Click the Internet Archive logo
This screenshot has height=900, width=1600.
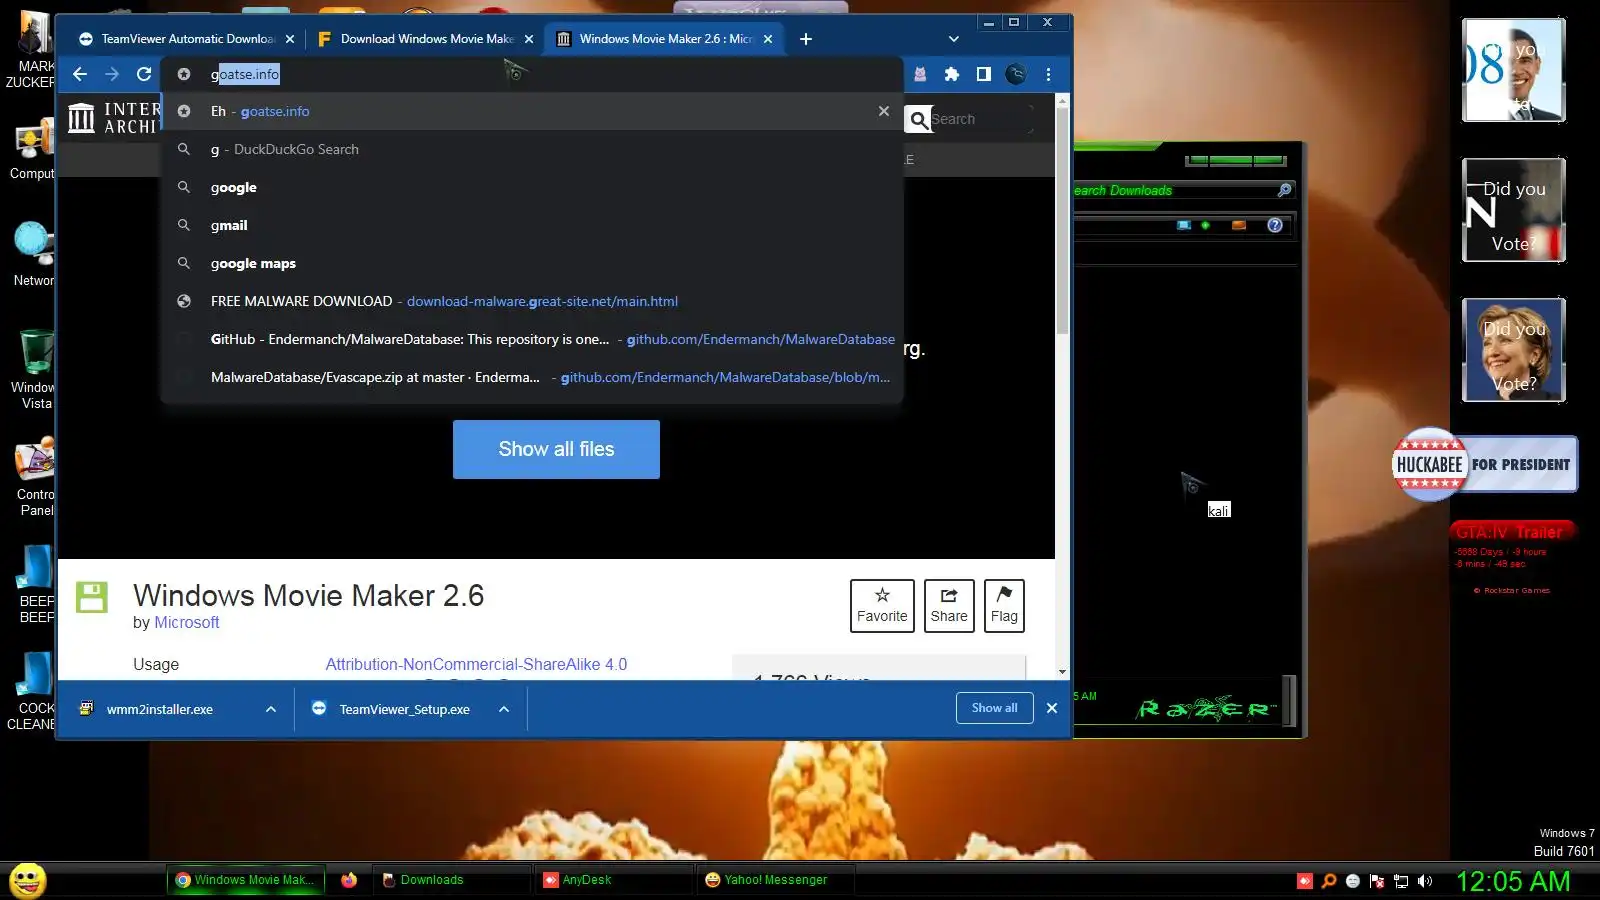(x=112, y=118)
